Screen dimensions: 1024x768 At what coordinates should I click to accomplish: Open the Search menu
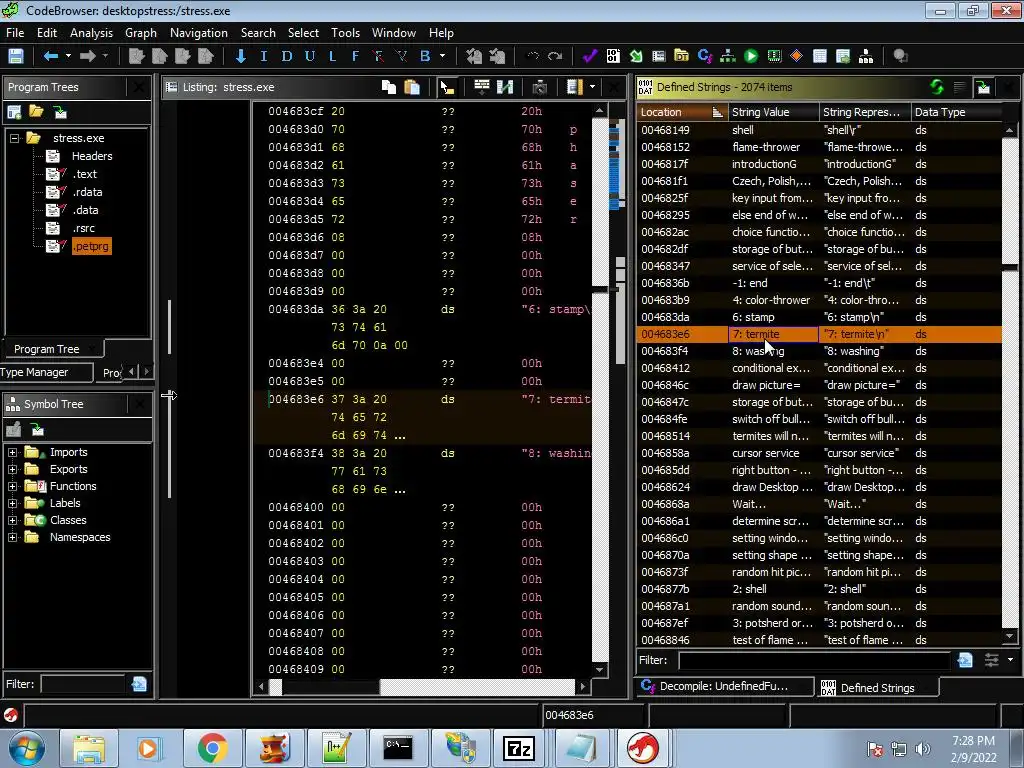click(258, 33)
